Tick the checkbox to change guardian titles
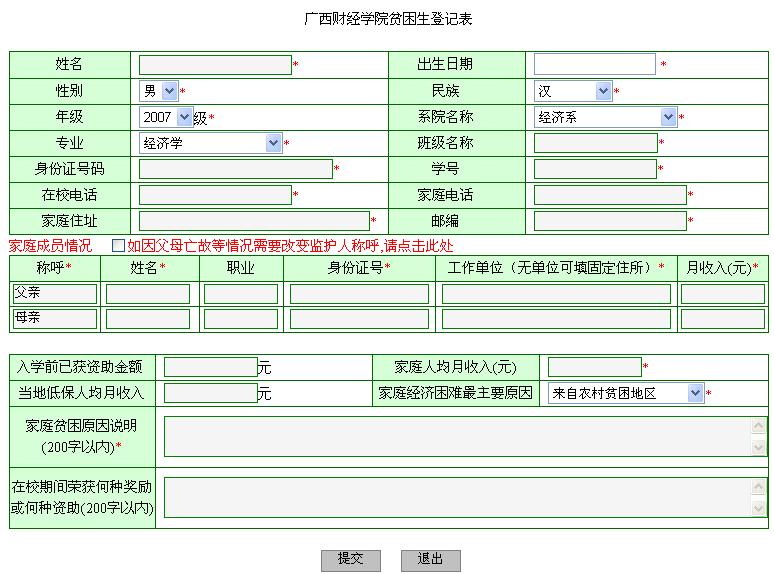The image size is (774, 574). click(x=118, y=245)
